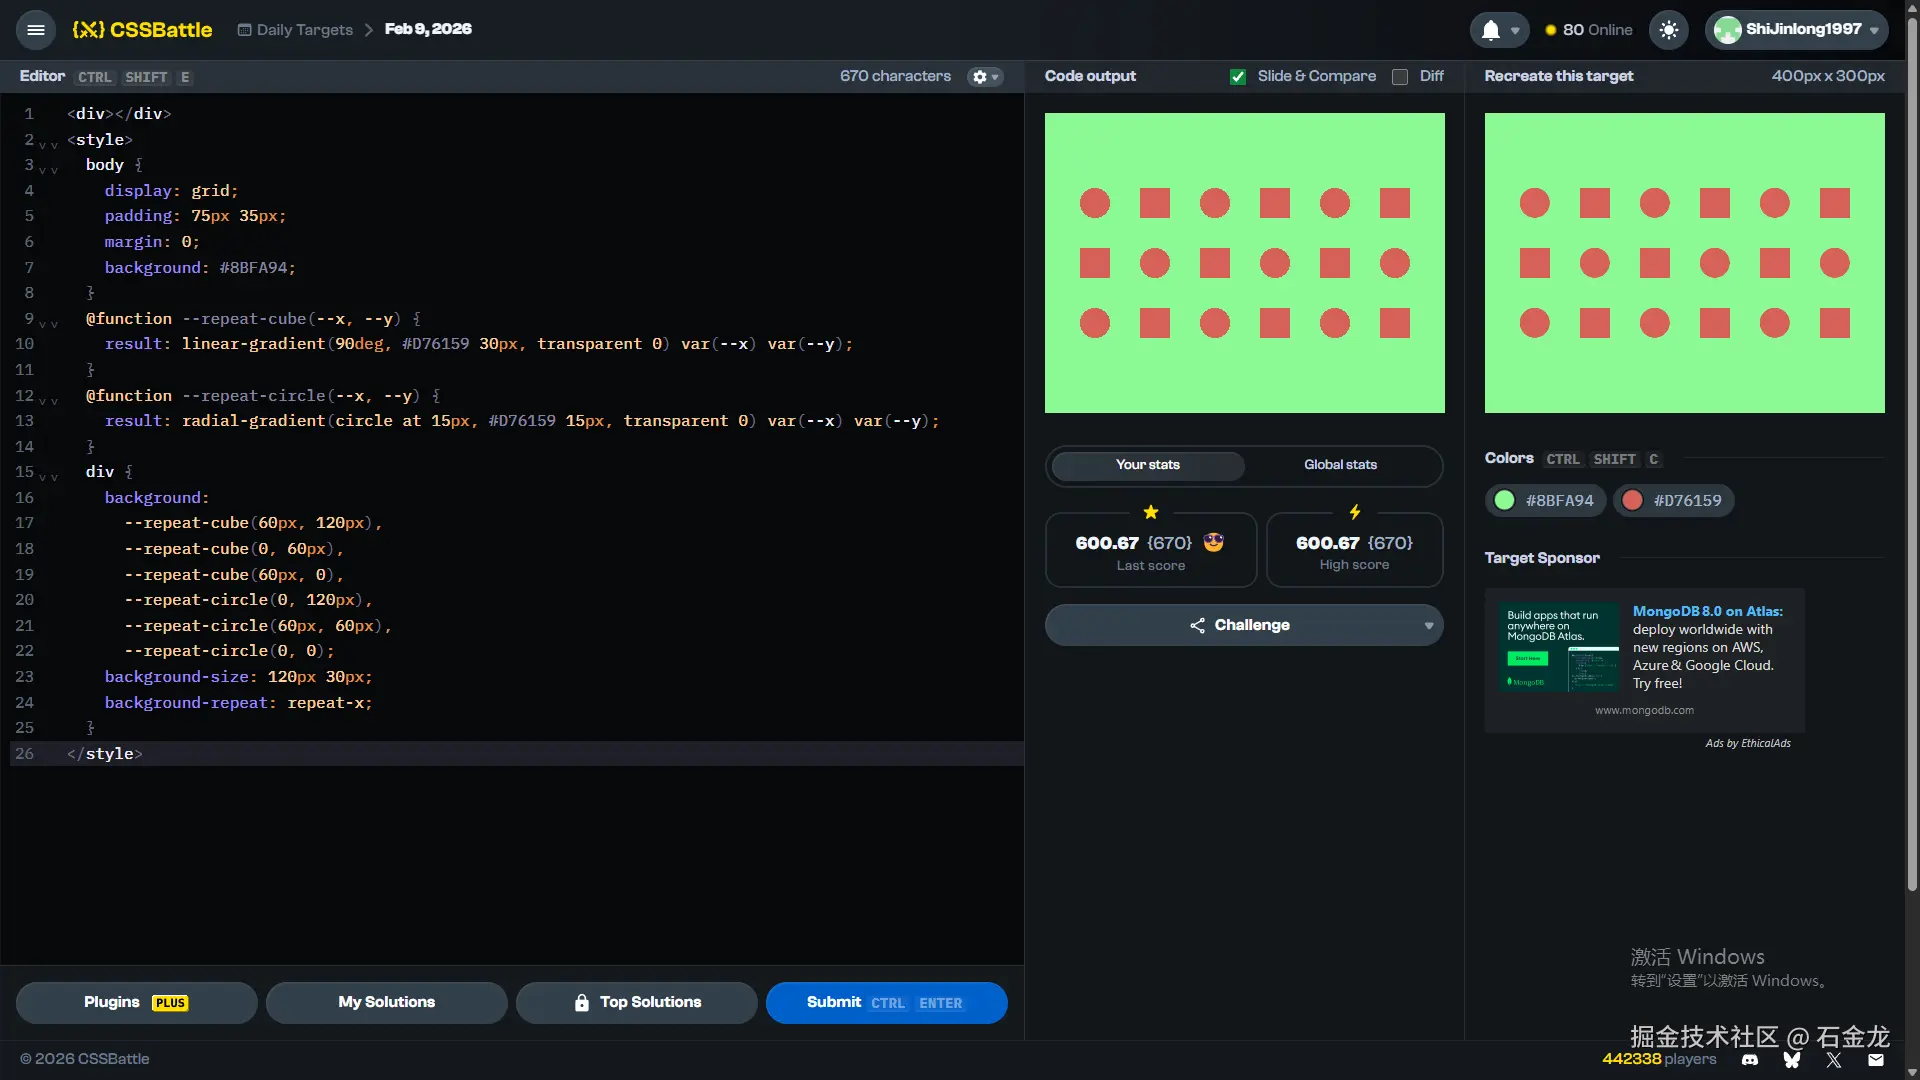Image resolution: width=1920 pixels, height=1080 pixels.
Task: Open ShiJinlong1997 user menu
Action: point(1796,30)
